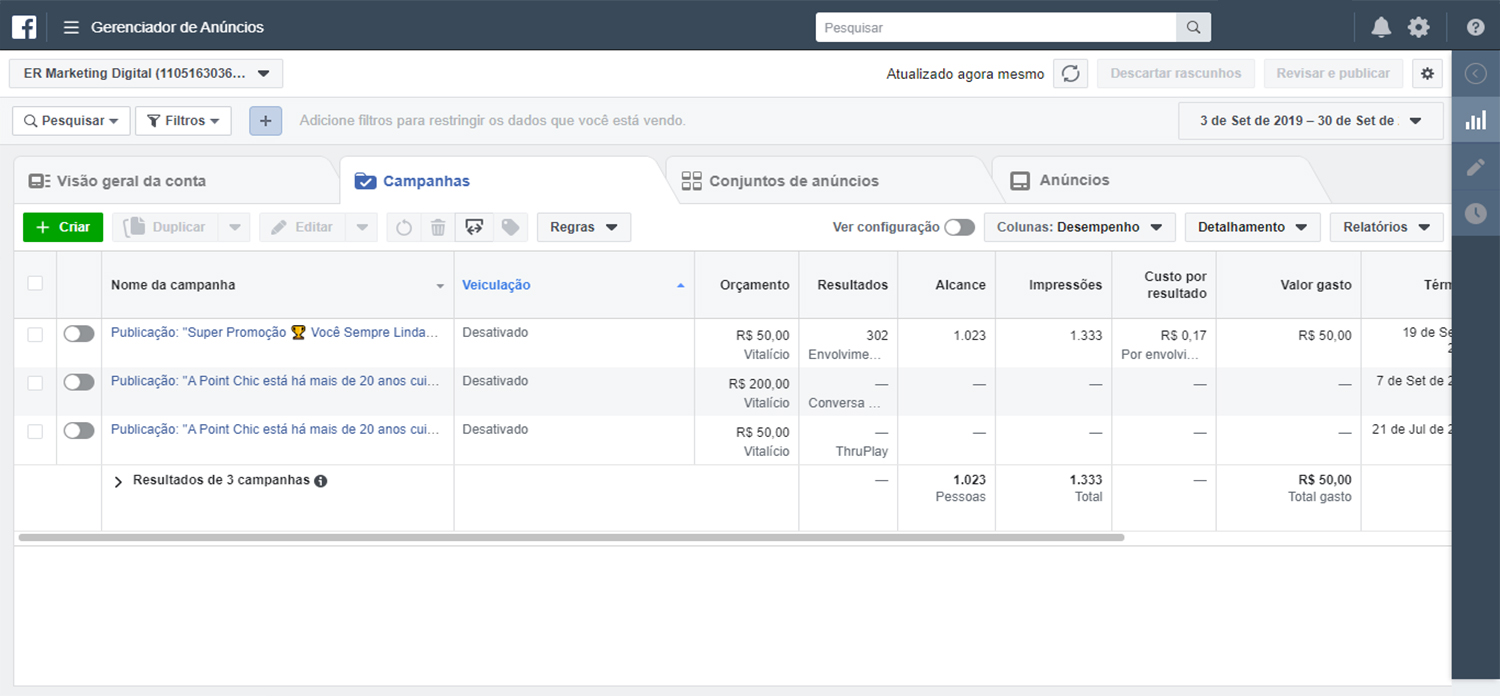Image resolution: width=1500 pixels, height=696 pixels.
Task: Expand Resultados de 3 campanhas row
Action: pyautogui.click(x=118, y=481)
